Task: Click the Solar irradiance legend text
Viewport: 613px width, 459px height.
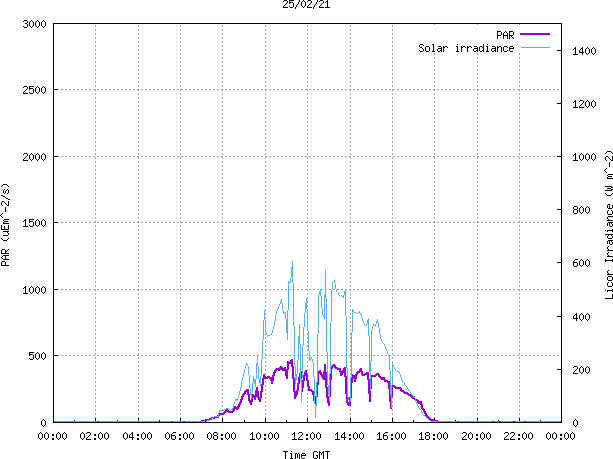Action: coord(466,48)
